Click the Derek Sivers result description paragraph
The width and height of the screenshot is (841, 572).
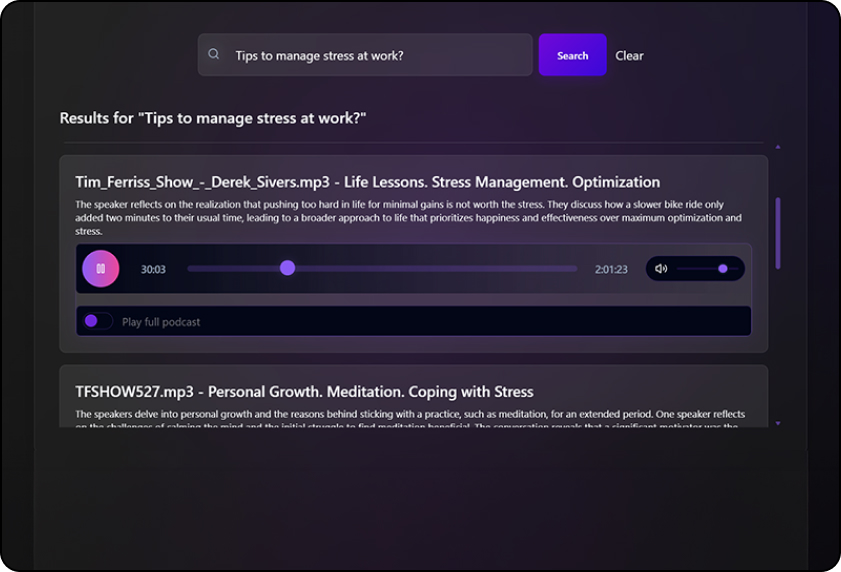pyautogui.click(x=408, y=218)
